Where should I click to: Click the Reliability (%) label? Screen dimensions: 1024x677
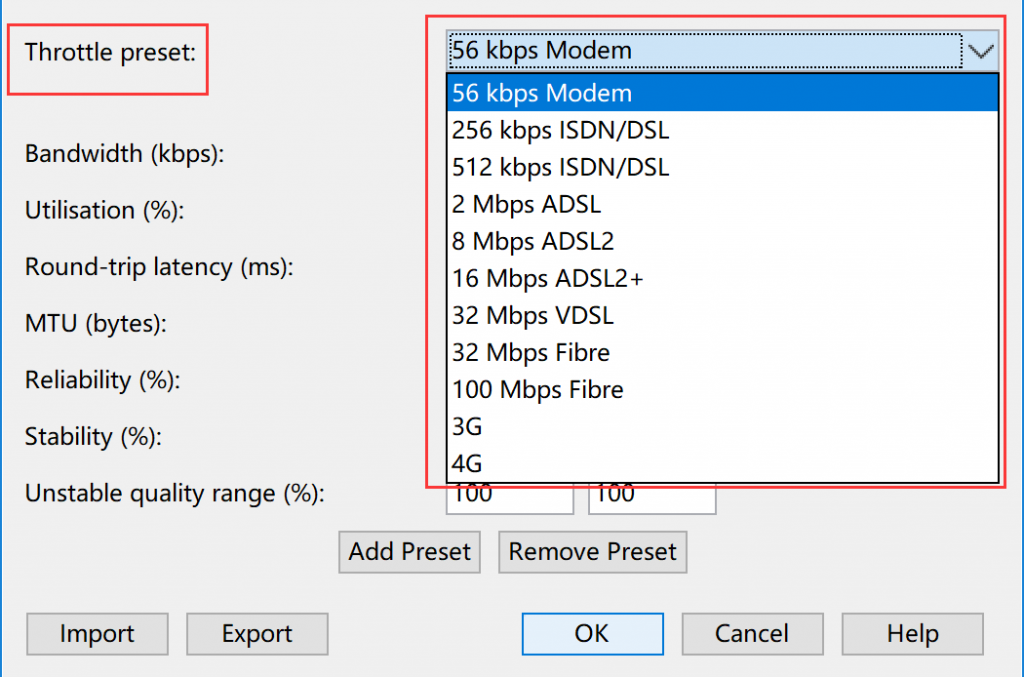pos(102,380)
